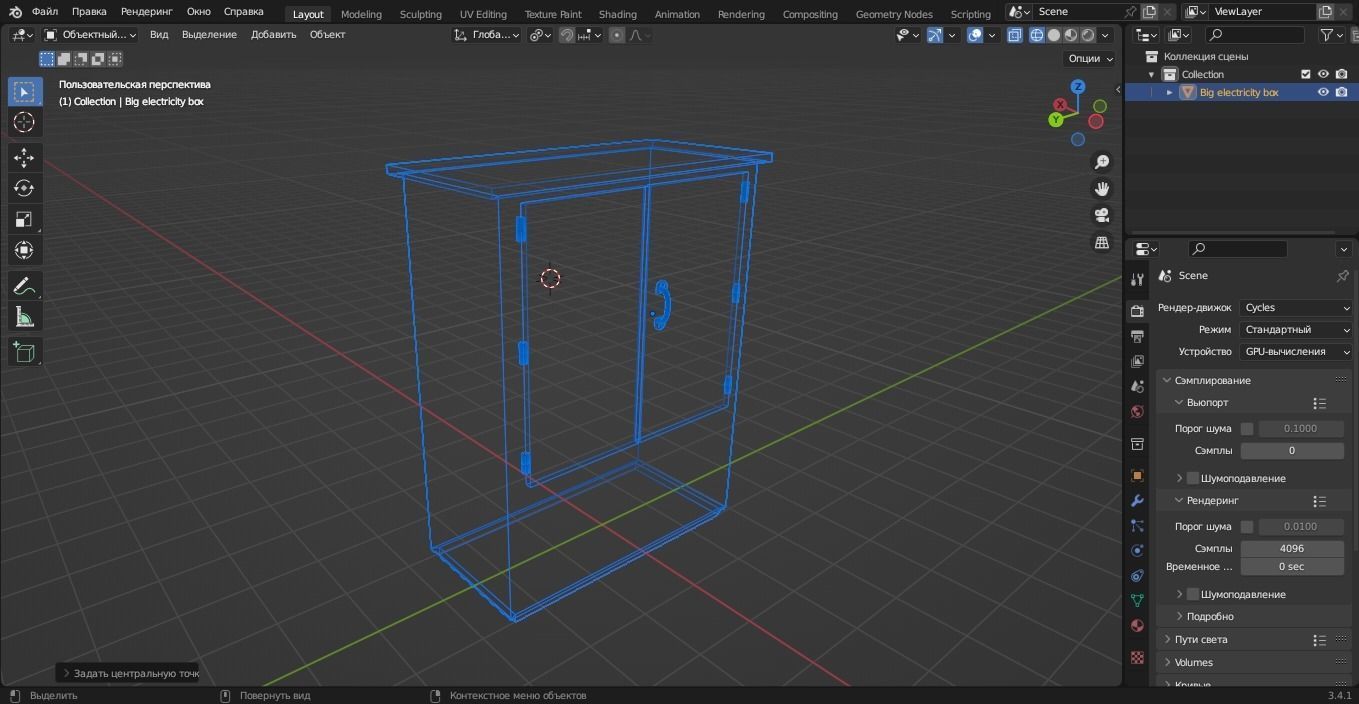
Task: Open the Output properties tab
Action: 1137,336
